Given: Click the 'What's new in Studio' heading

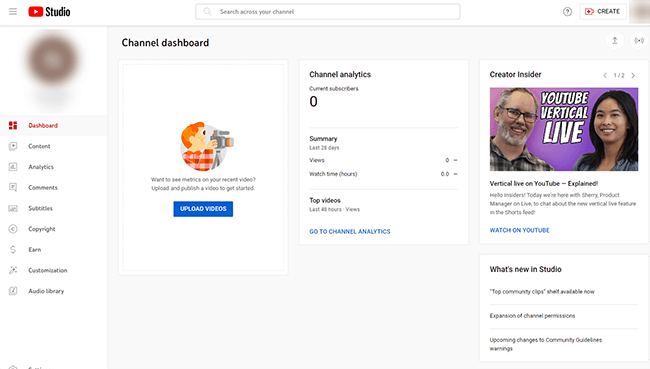Looking at the screenshot, I should (x=525, y=269).
